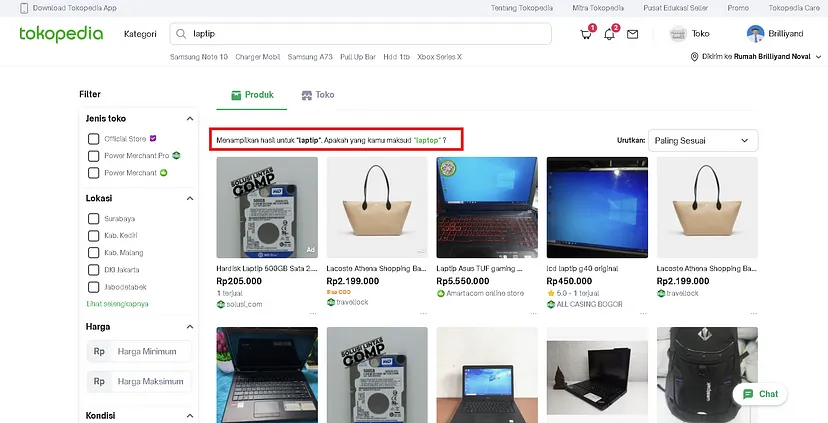Select the Pull Up Bar suggestion

[x=358, y=57]
